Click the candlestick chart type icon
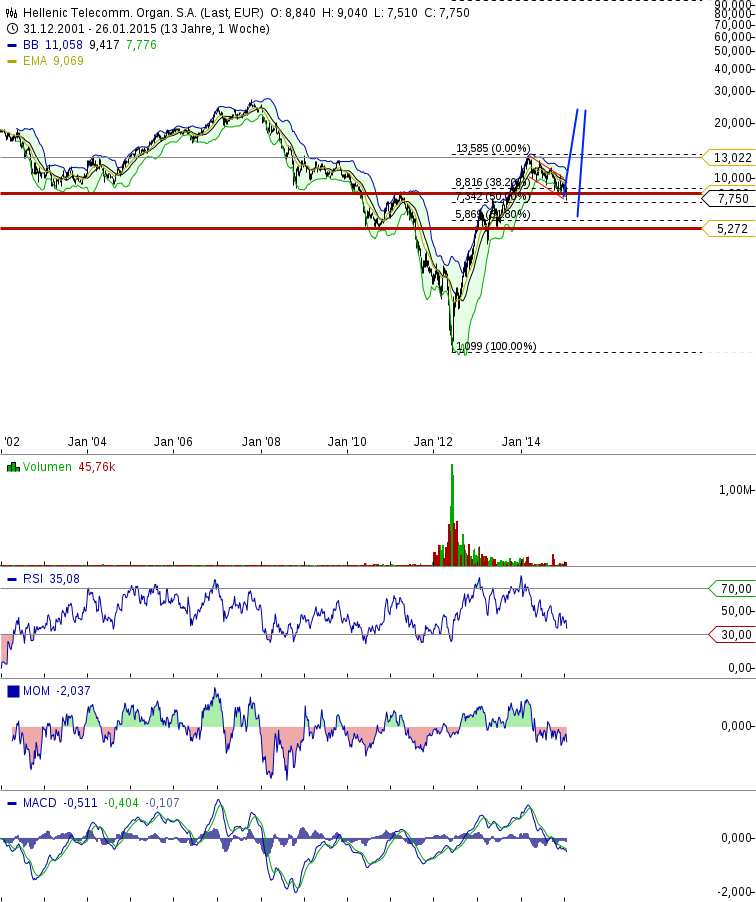Image resolution: width=756 pixels, height=902 pixels. click(12, 13)
